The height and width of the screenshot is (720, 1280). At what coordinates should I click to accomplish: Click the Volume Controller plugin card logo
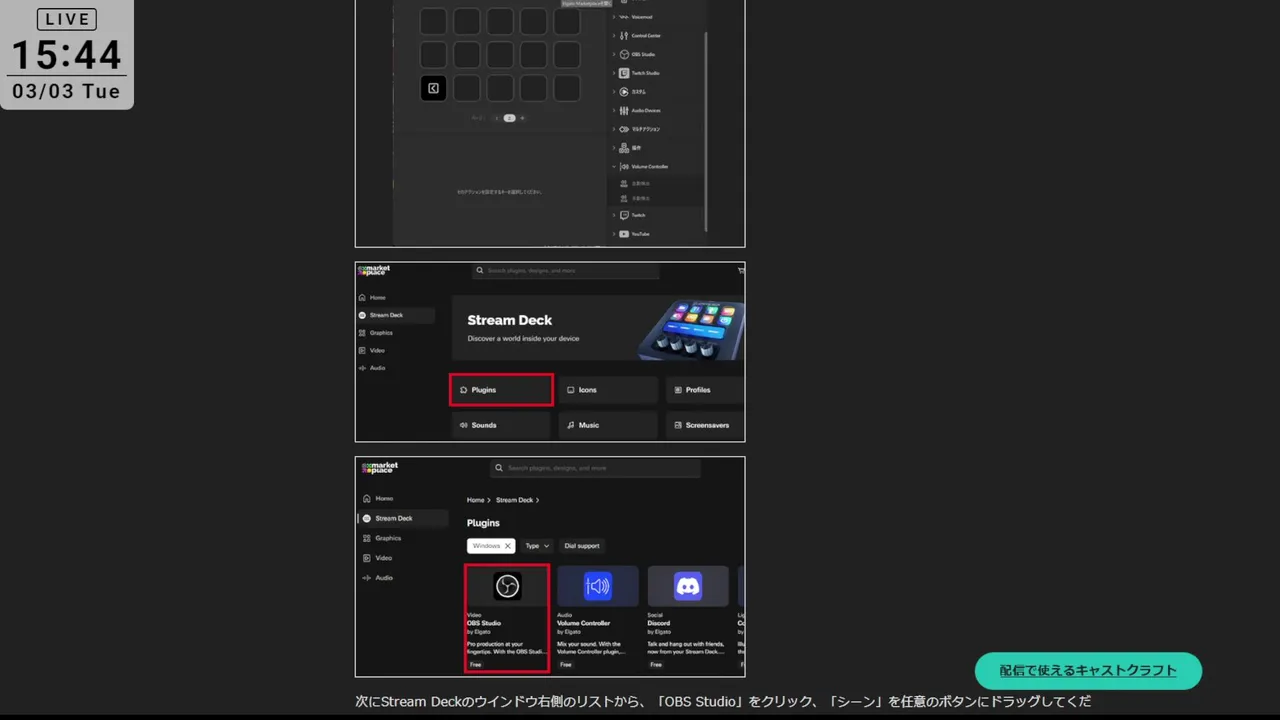(598, 586)
